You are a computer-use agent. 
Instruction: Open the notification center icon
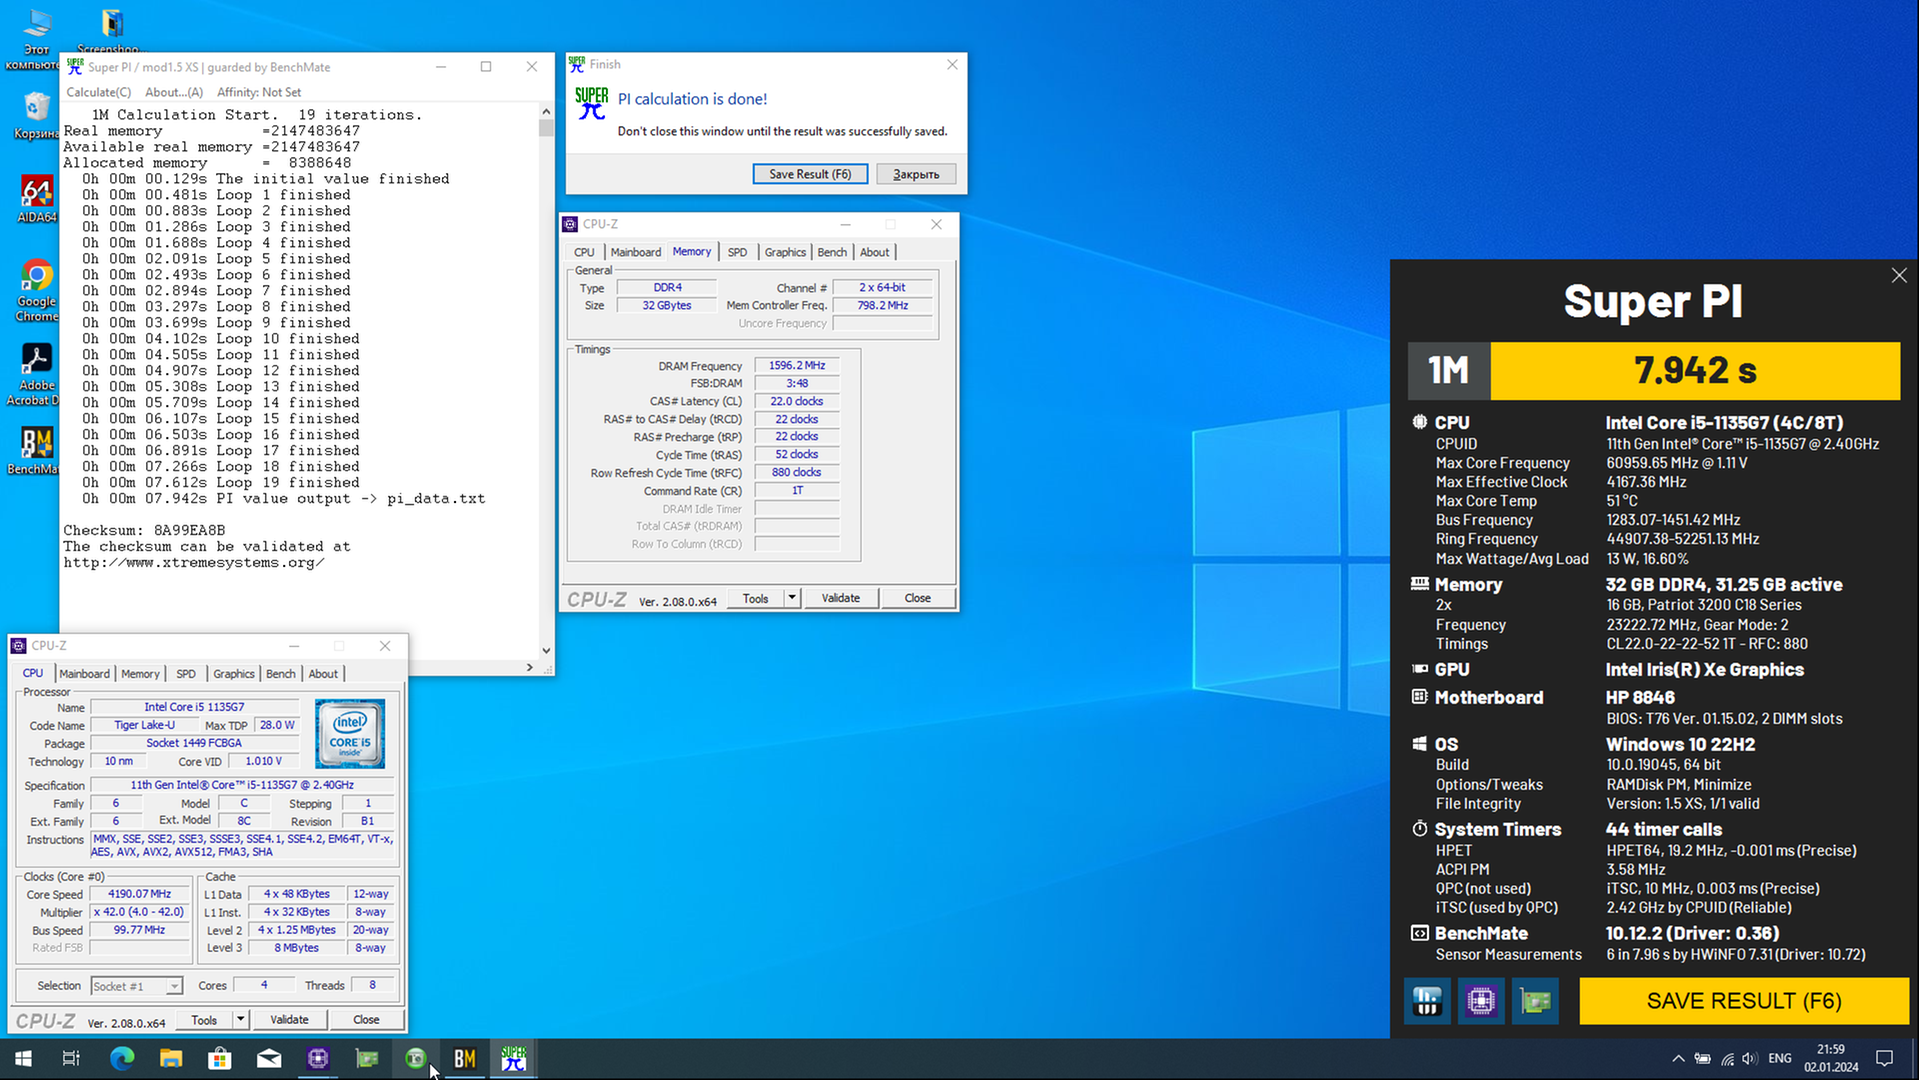tap(1884, 1058)
